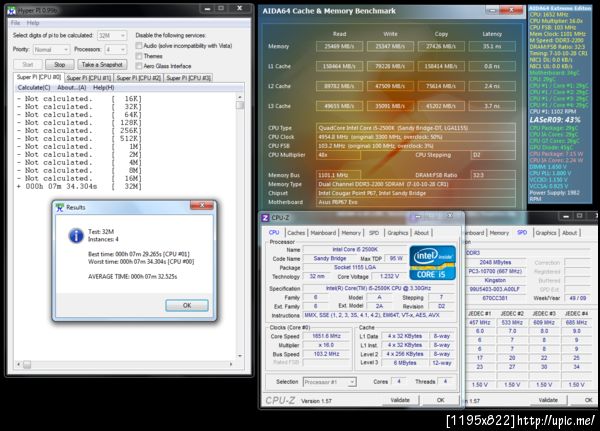The height and width of the screenshot is (431, 600).
Task: Select the Memory tab in rear CPU-Z window
Action: (x=499, y=233)
